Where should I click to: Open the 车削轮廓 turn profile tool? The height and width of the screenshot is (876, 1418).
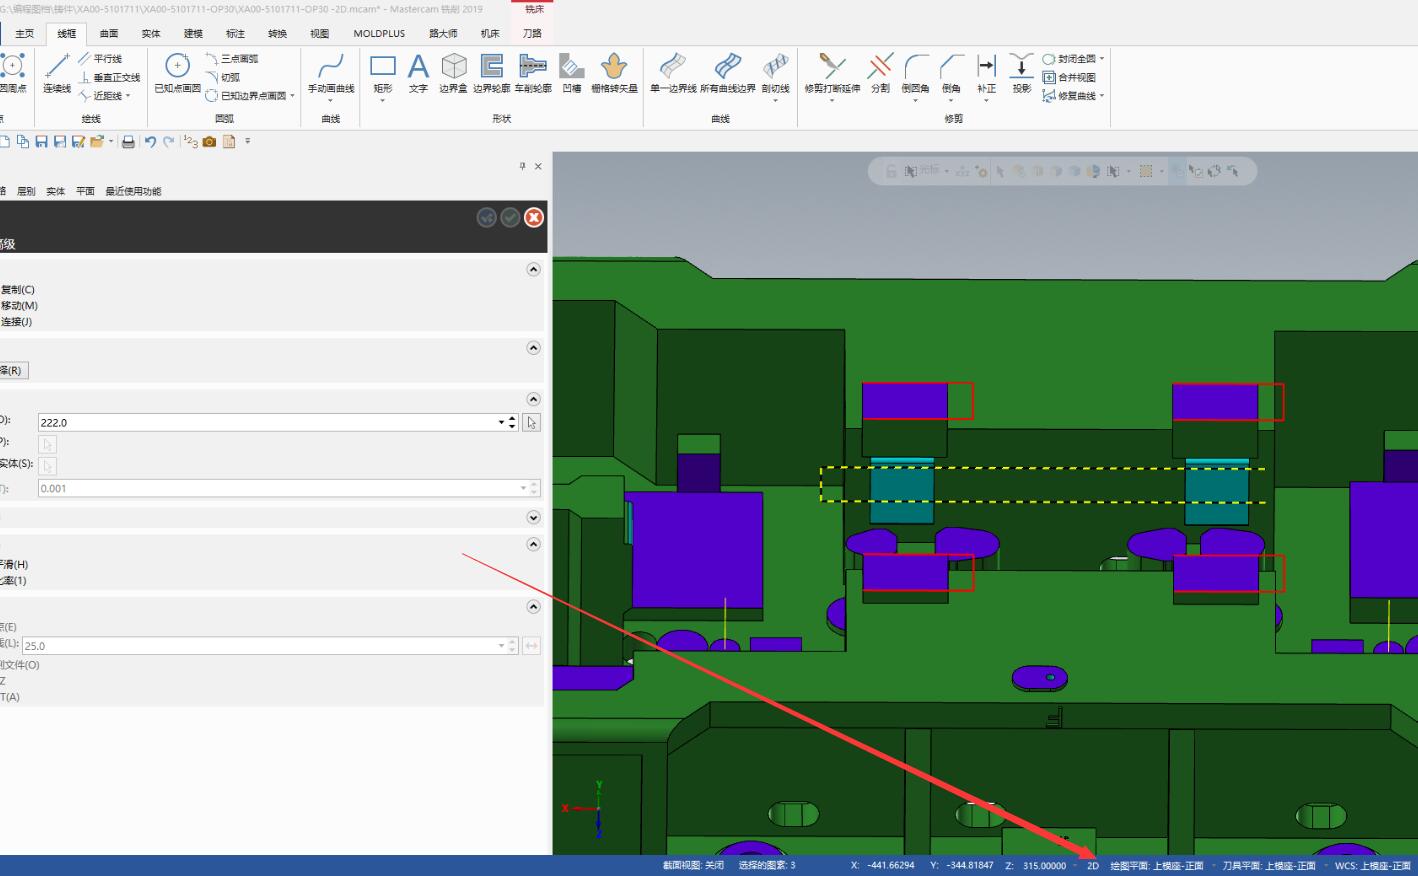click(533, 73)
